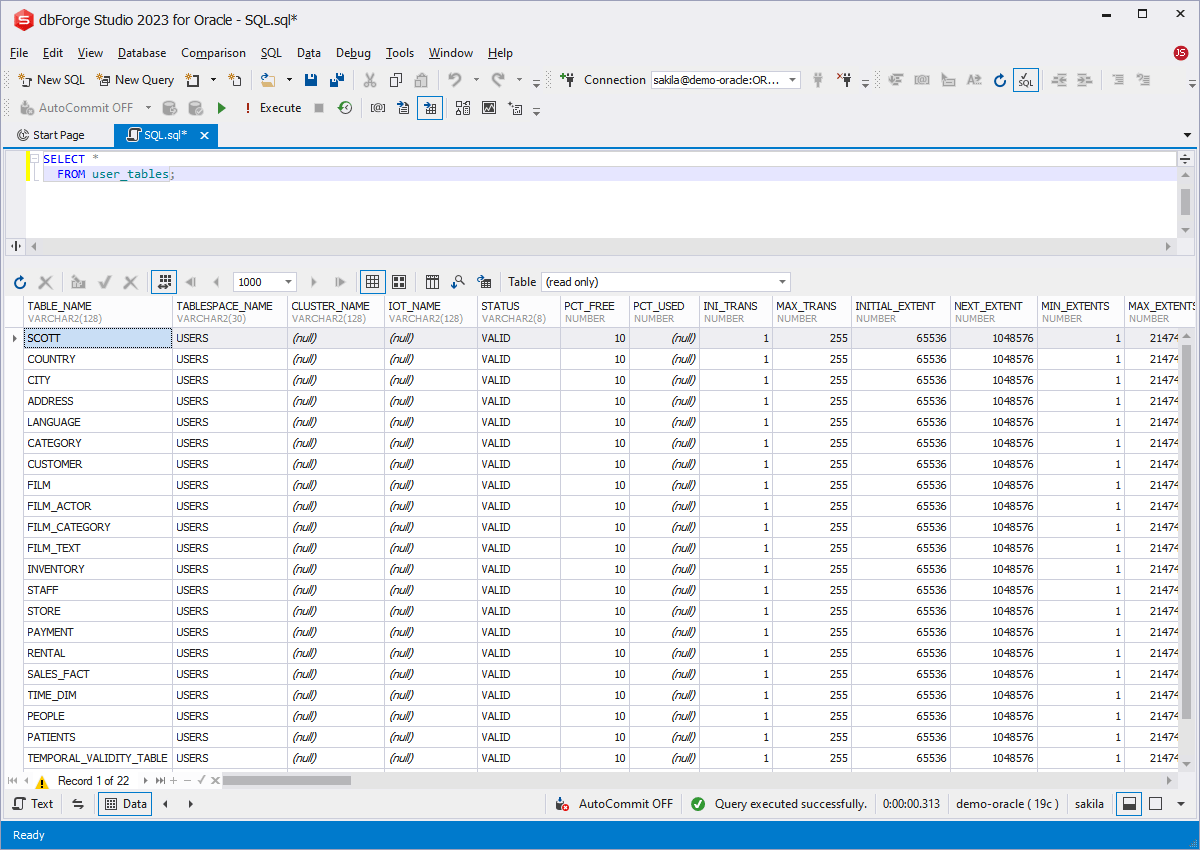Click the swap views icon next to Text
Screen dimensions: 1200x850
coord(78,803)
